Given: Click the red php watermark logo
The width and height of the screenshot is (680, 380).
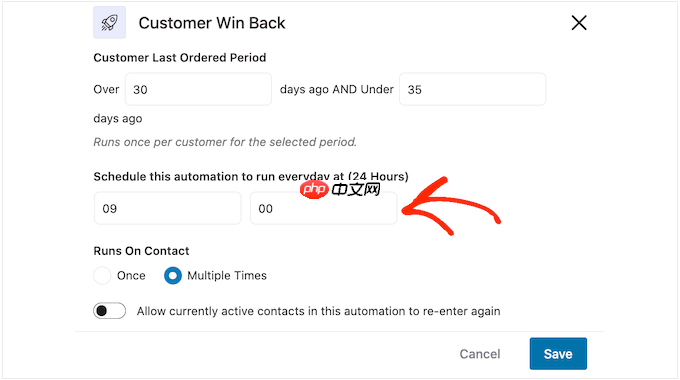Looking at the screenshot, I should (314, 189).
